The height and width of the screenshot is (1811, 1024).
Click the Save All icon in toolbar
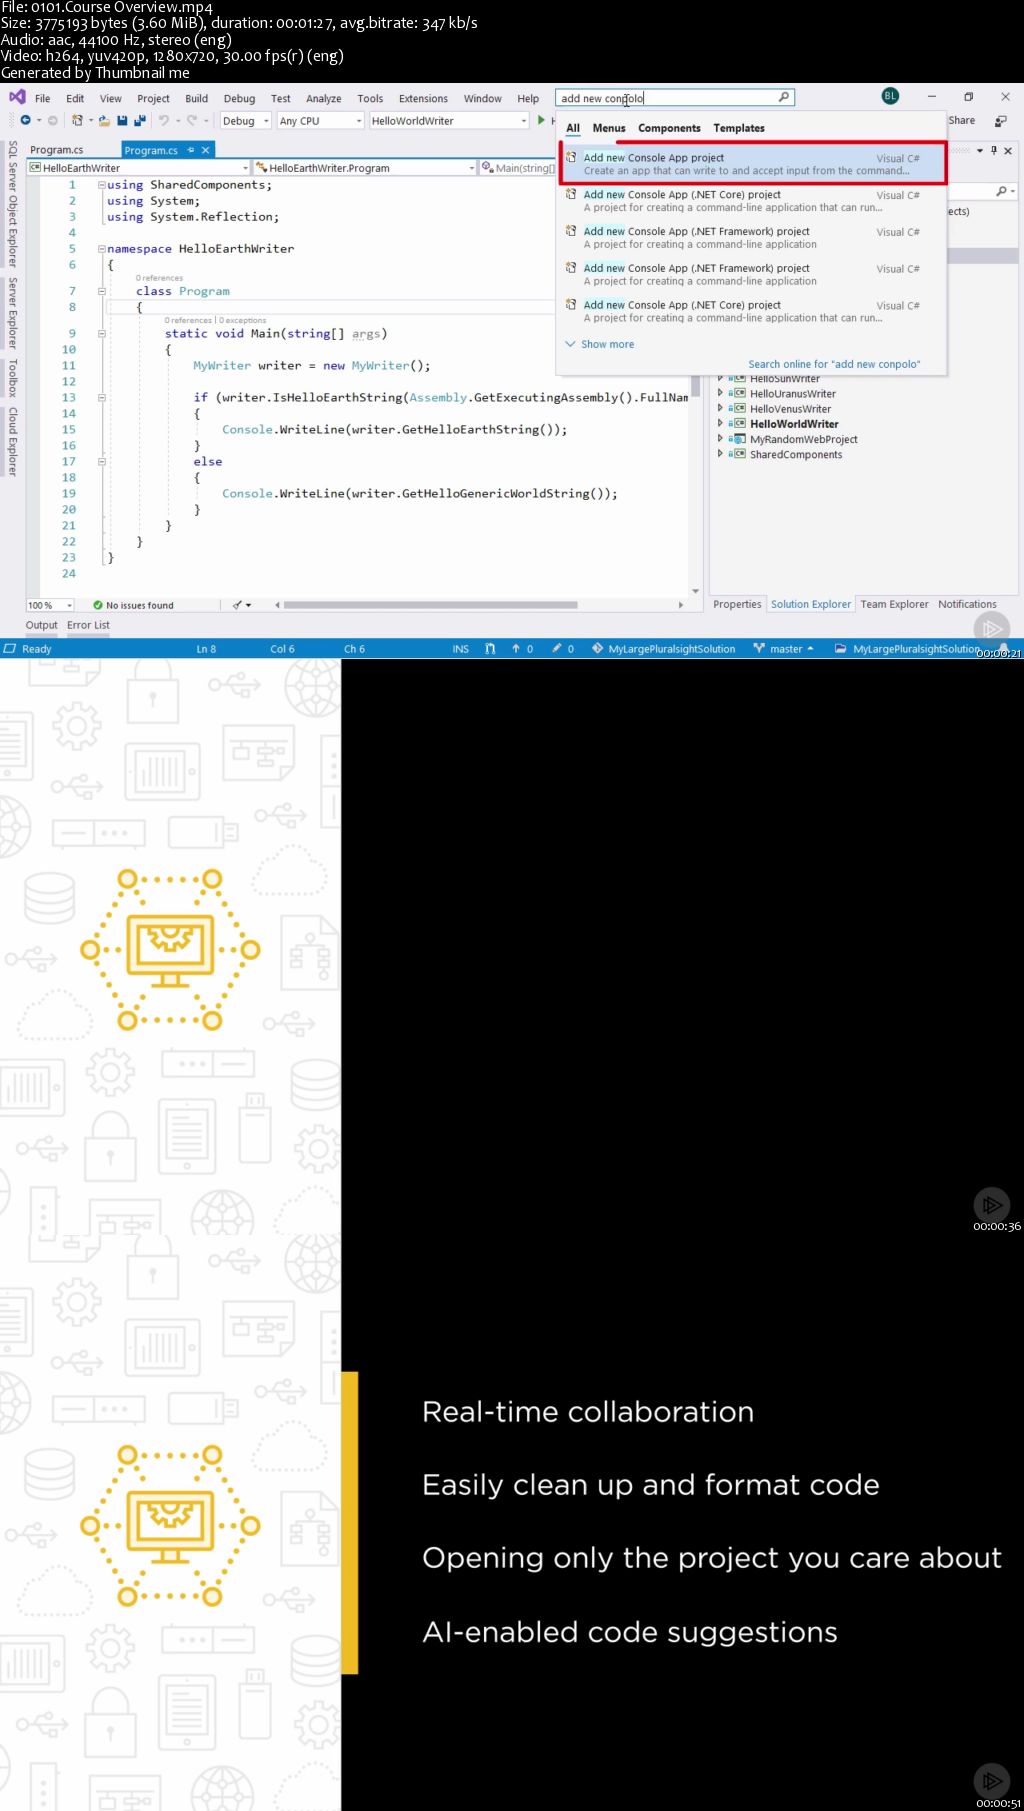coord(139,120)
